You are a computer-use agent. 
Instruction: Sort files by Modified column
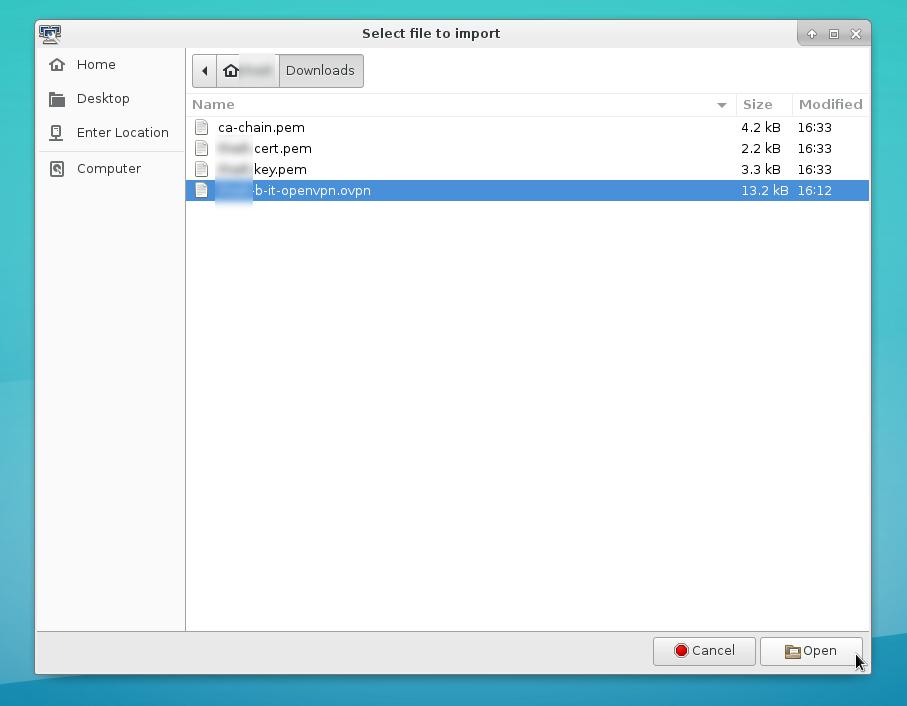tap(829, 105)
